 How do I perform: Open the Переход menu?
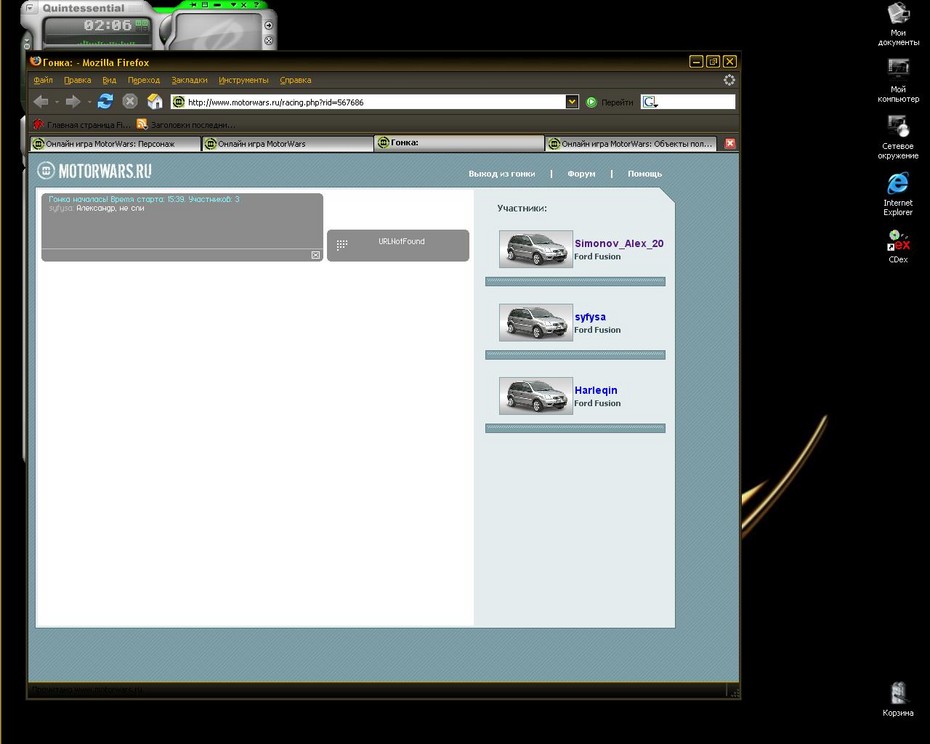tap(144, 80)
